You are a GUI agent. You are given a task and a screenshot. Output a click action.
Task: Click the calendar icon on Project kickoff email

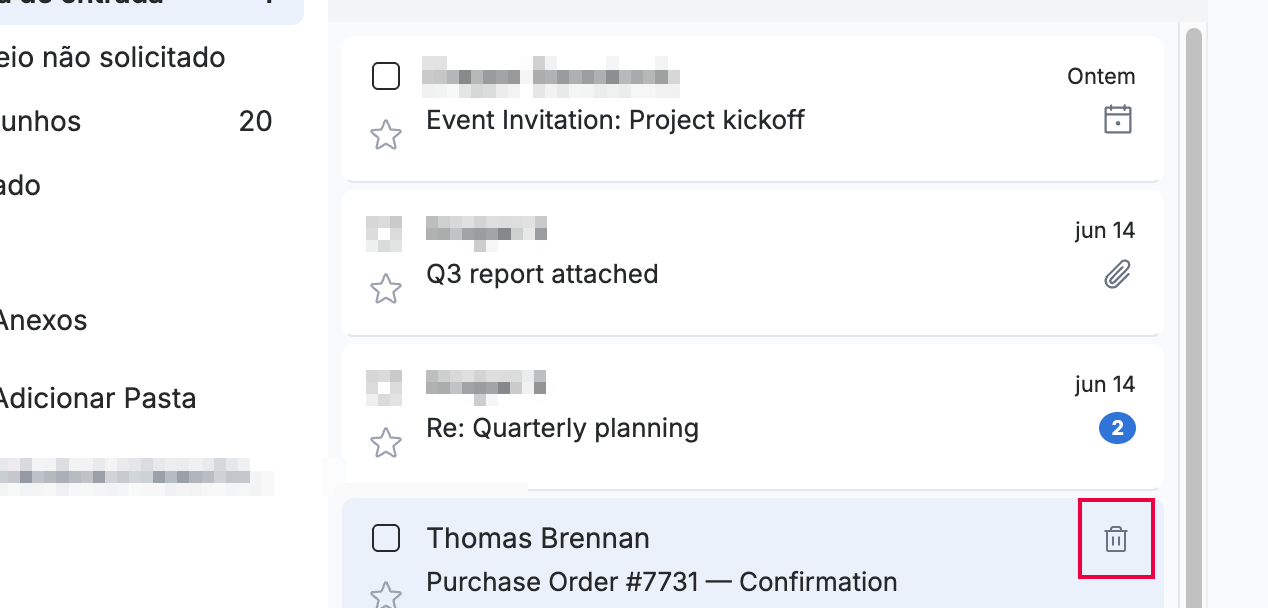[1117, 120]
